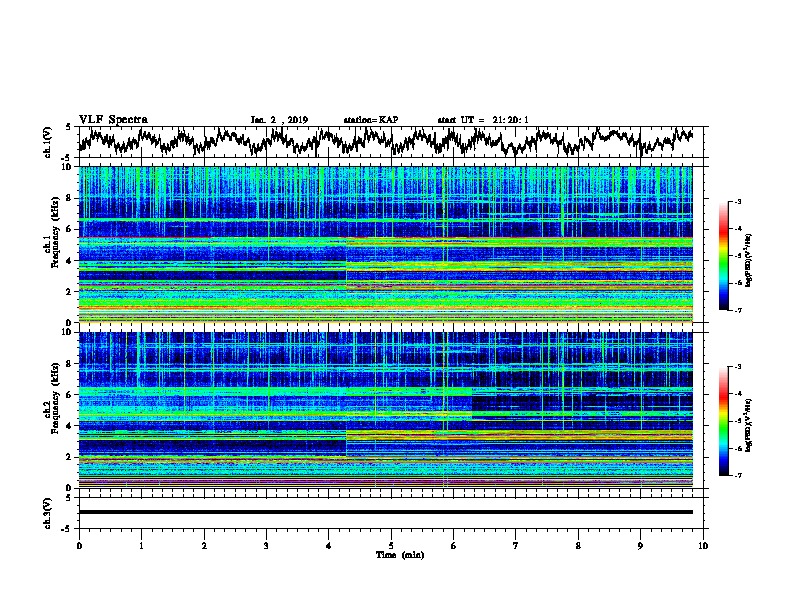
Task: Click the rotated log PSD label beside the ch.2 colorbar
Action: coord(749,426)
